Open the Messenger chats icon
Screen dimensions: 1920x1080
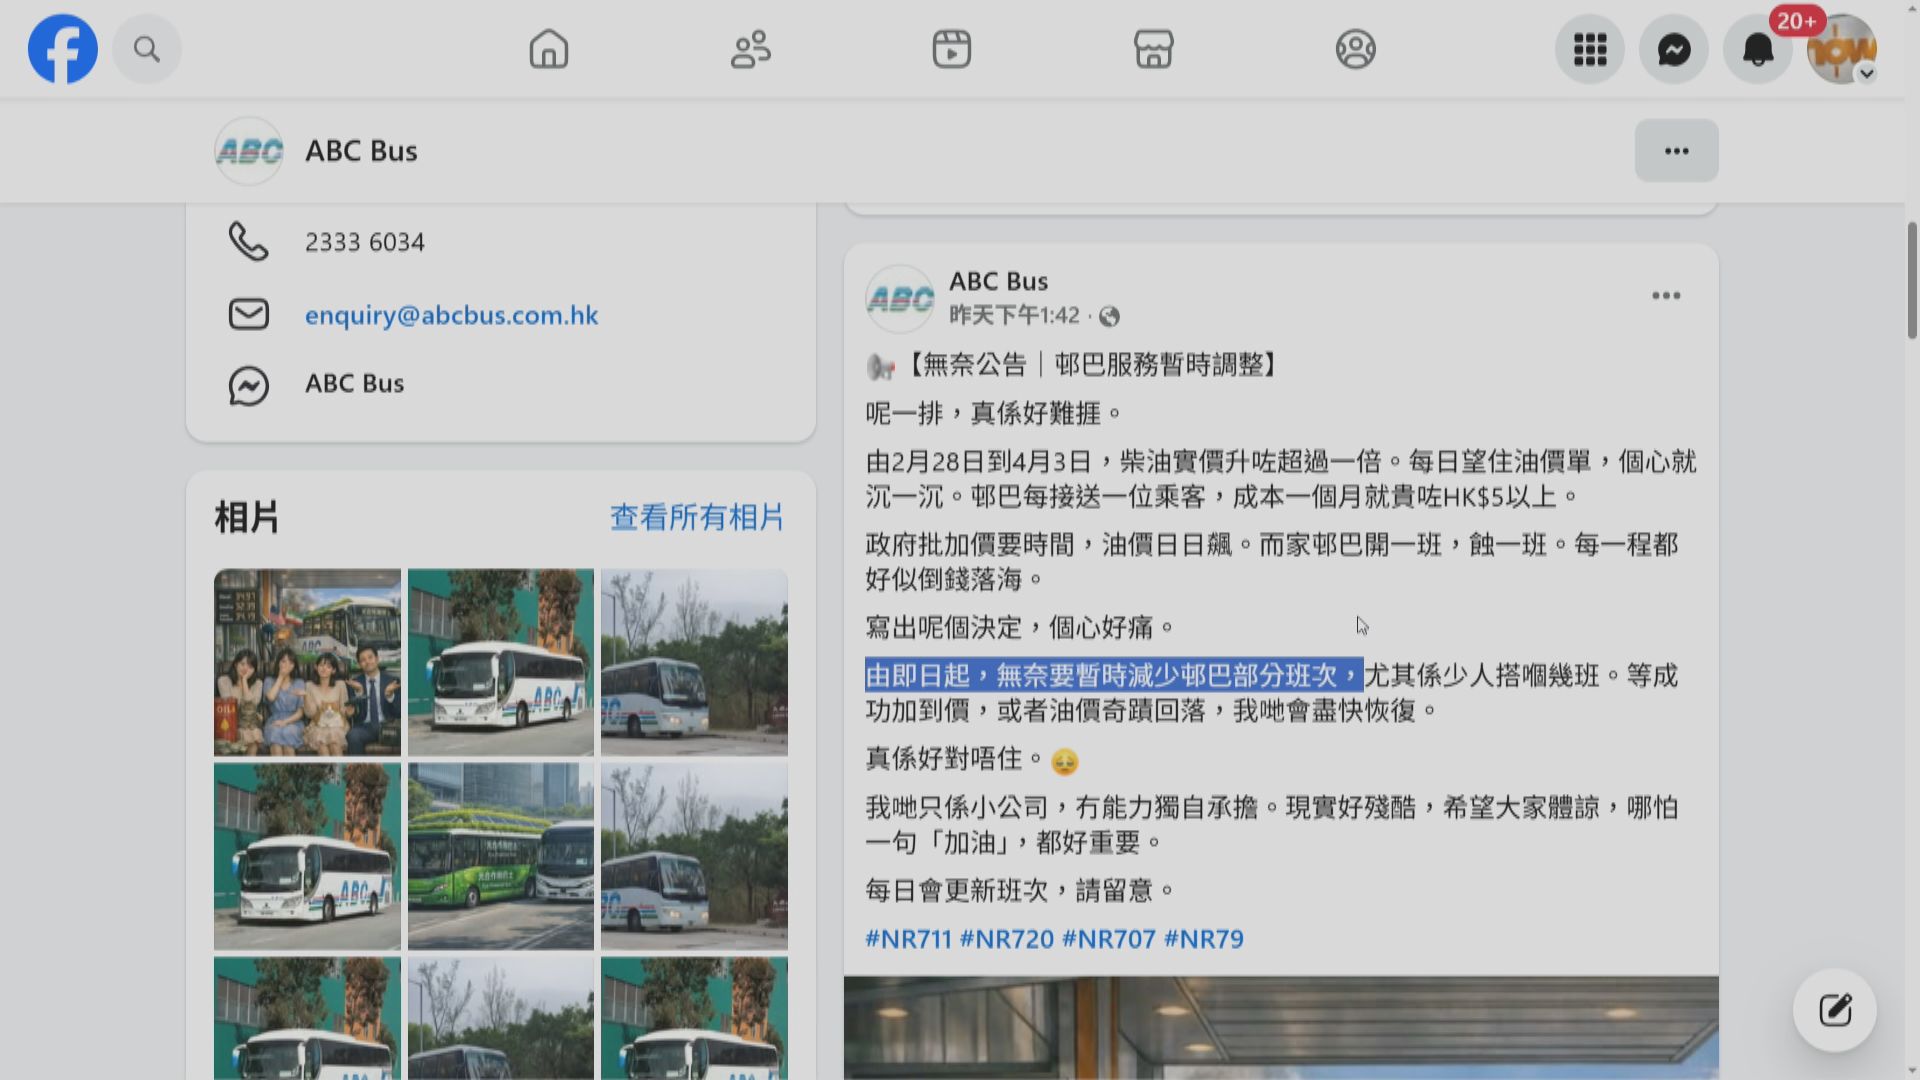[x=1673, y=49]
